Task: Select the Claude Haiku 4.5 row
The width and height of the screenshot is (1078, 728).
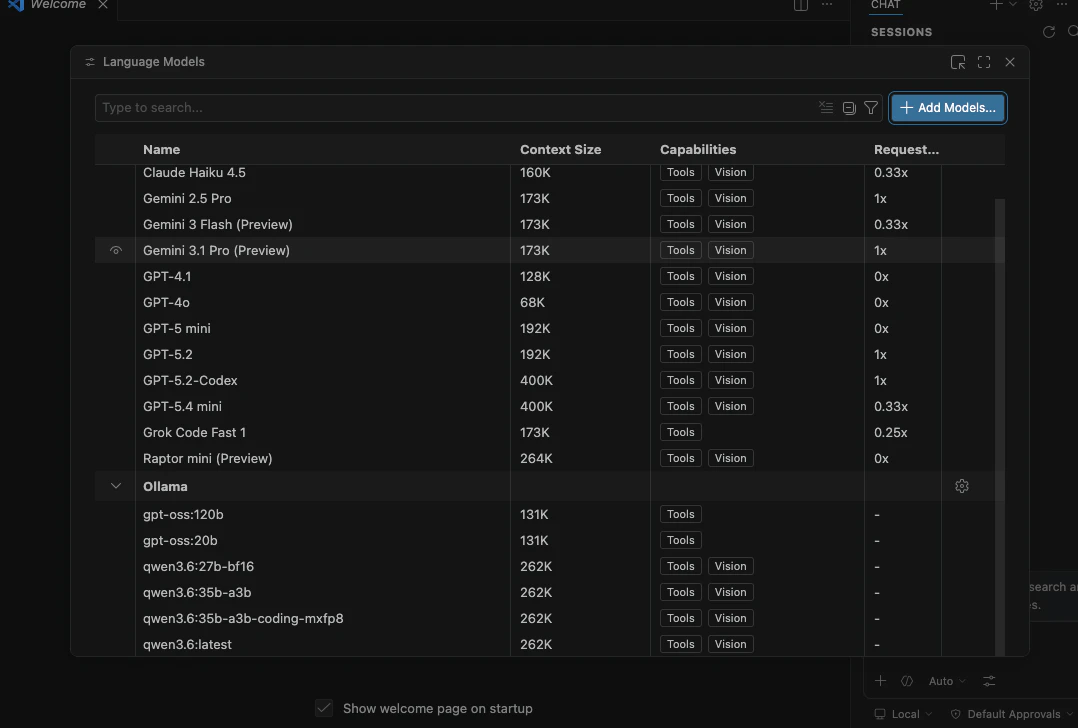Action: [549, 173]
